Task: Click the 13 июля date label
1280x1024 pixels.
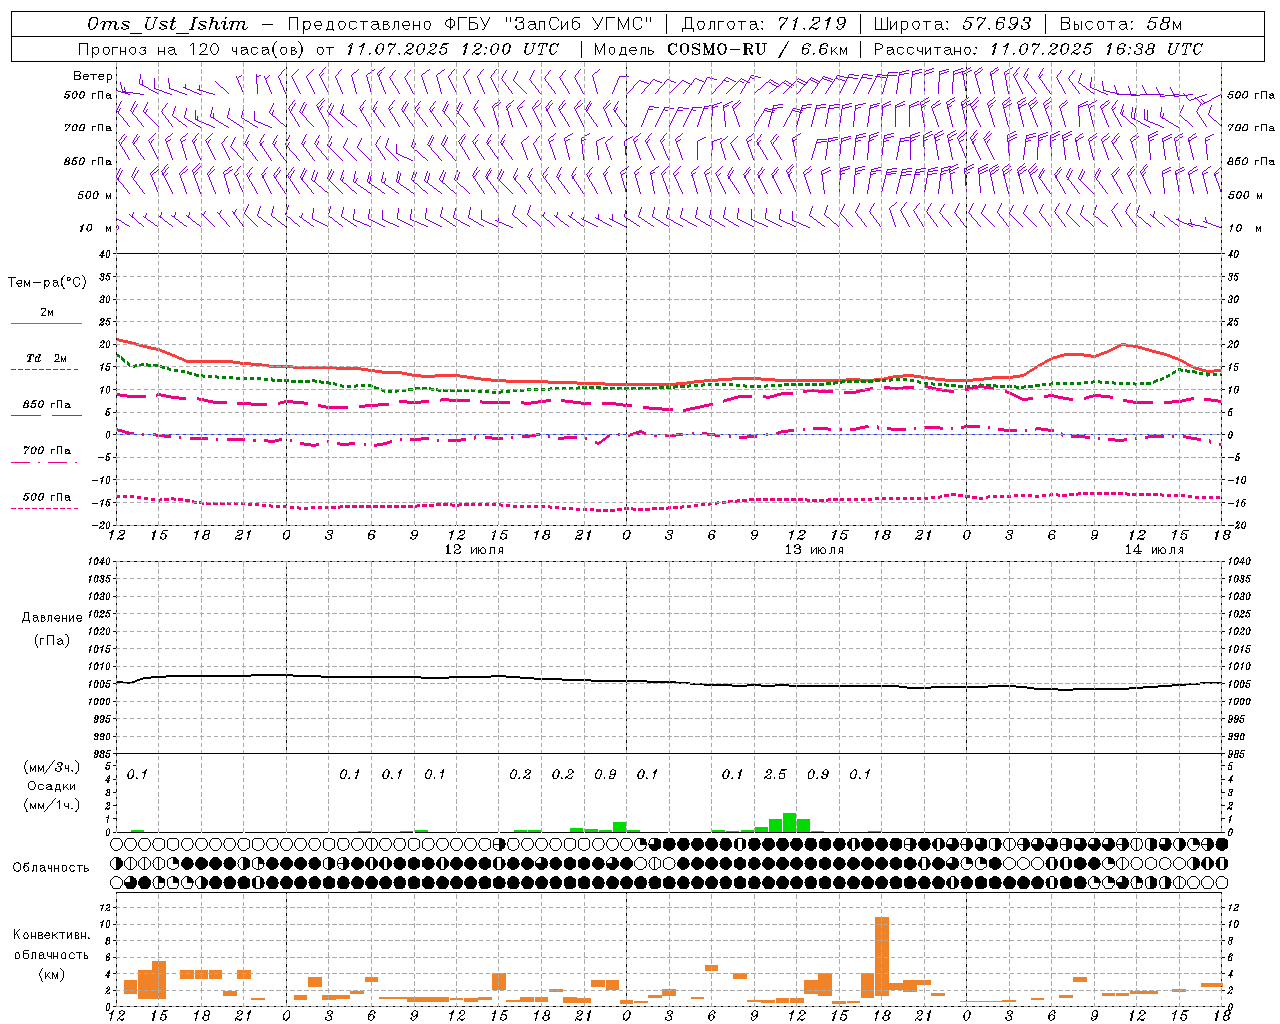Action: click(814, 550)
